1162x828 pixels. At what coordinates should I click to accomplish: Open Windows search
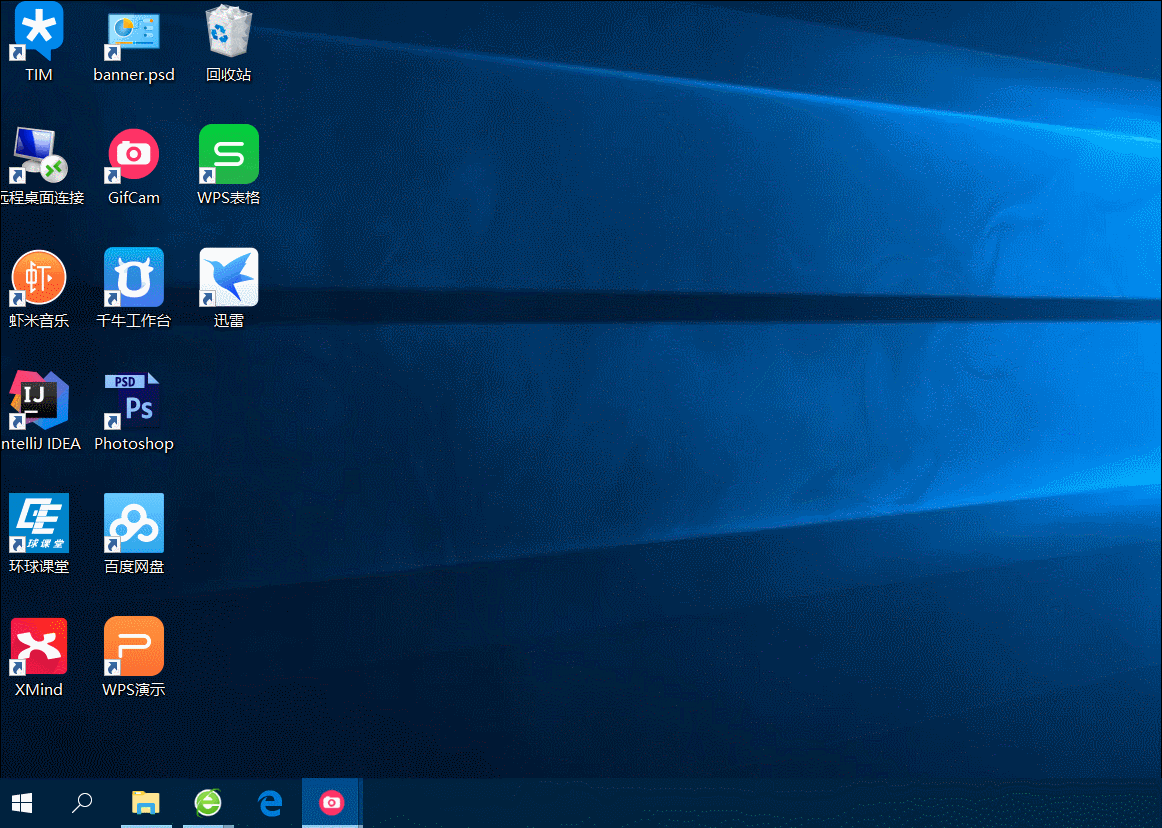83,803
